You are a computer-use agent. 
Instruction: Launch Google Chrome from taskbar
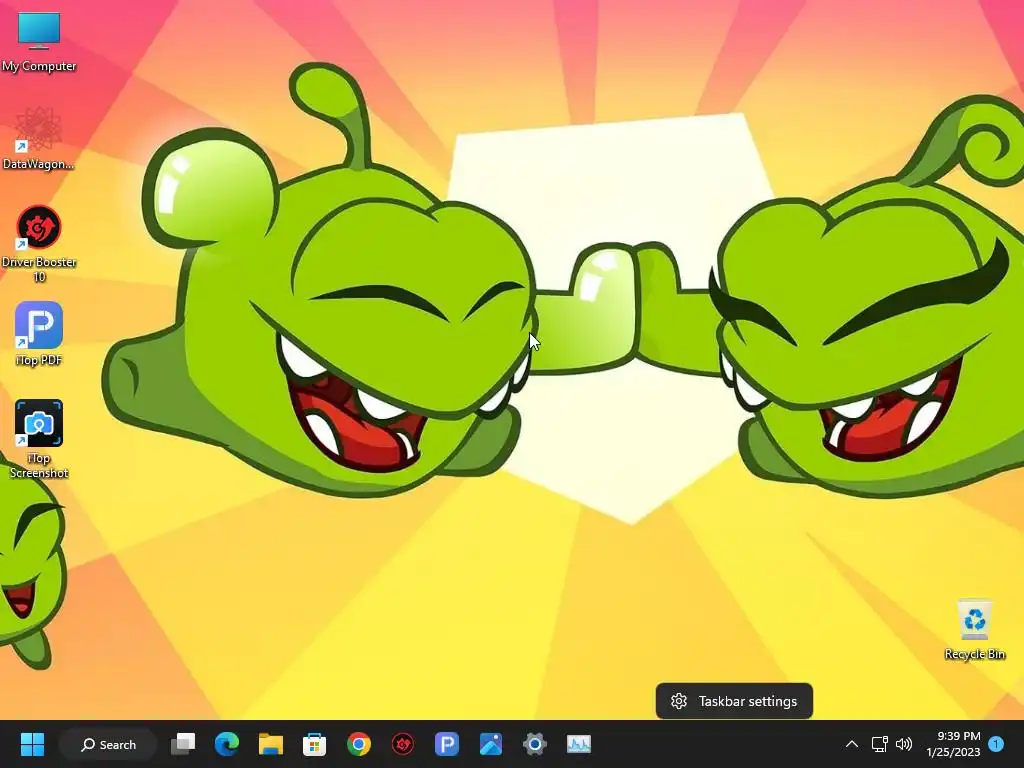click(x=359, y=744)
